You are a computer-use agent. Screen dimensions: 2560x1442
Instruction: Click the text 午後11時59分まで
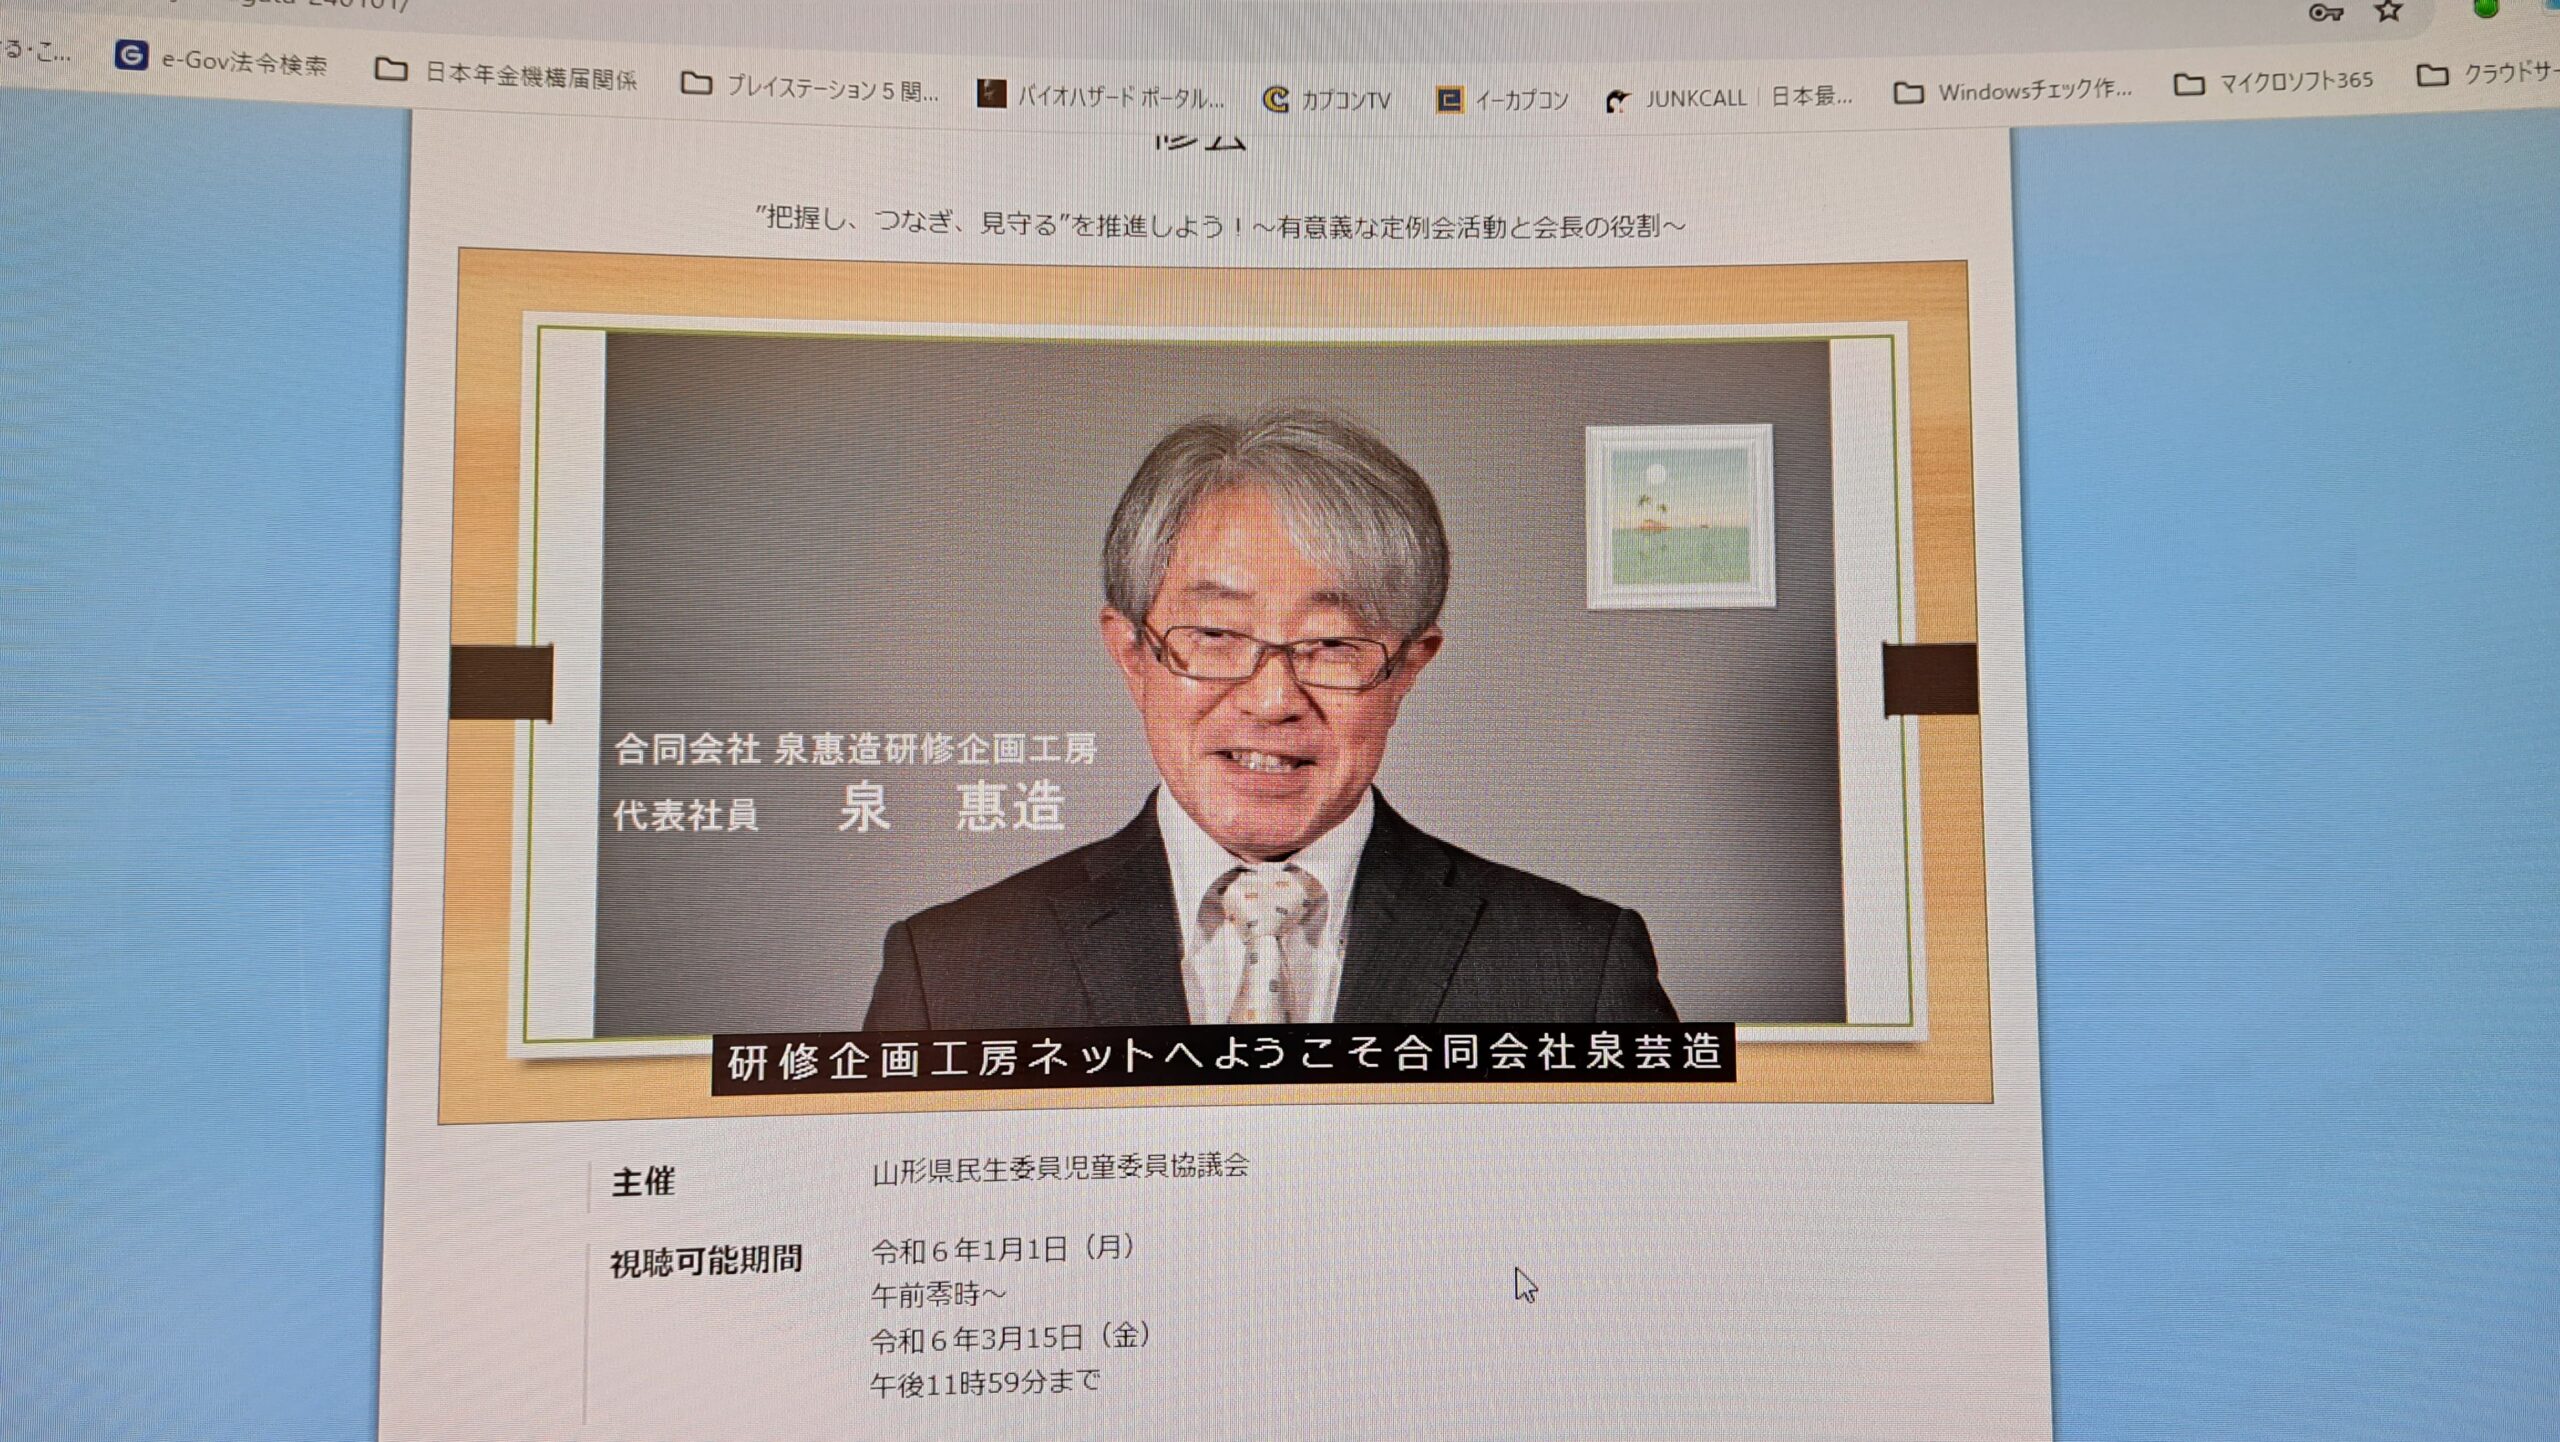coord(985,1383)
